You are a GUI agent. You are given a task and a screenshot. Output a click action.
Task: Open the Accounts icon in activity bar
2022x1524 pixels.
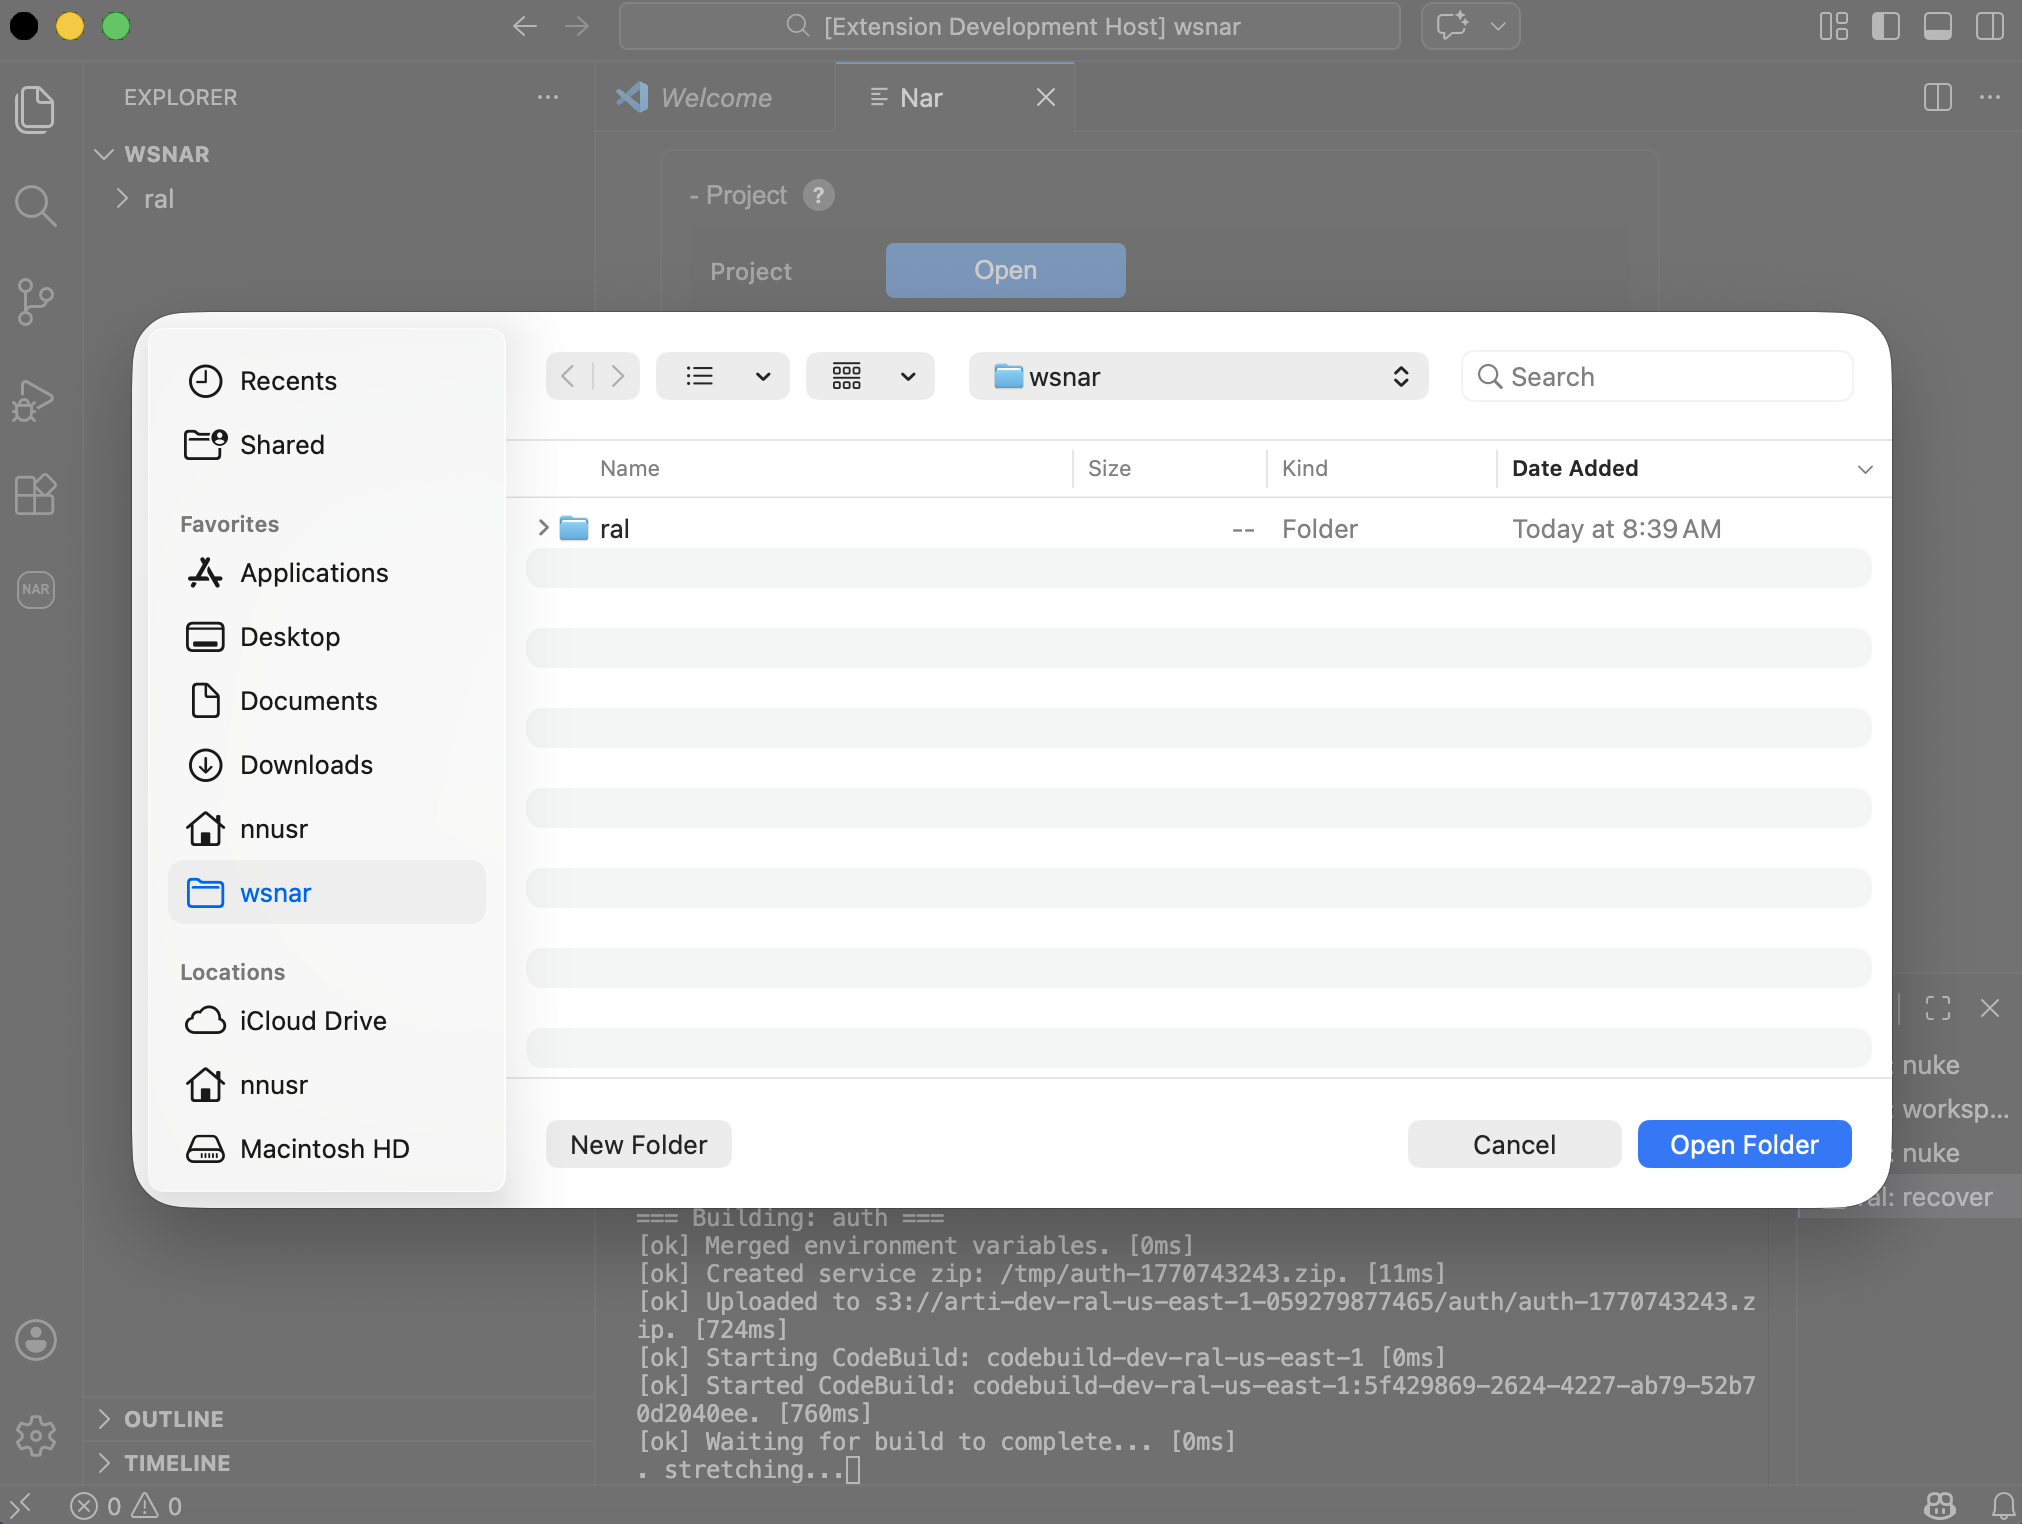pyautogui.click(x=35, y=1339)
